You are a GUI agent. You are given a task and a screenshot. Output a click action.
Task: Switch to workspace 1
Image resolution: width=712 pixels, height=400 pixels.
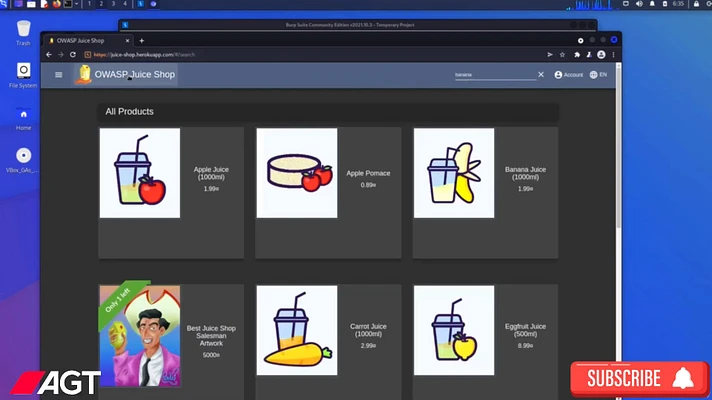89,4
